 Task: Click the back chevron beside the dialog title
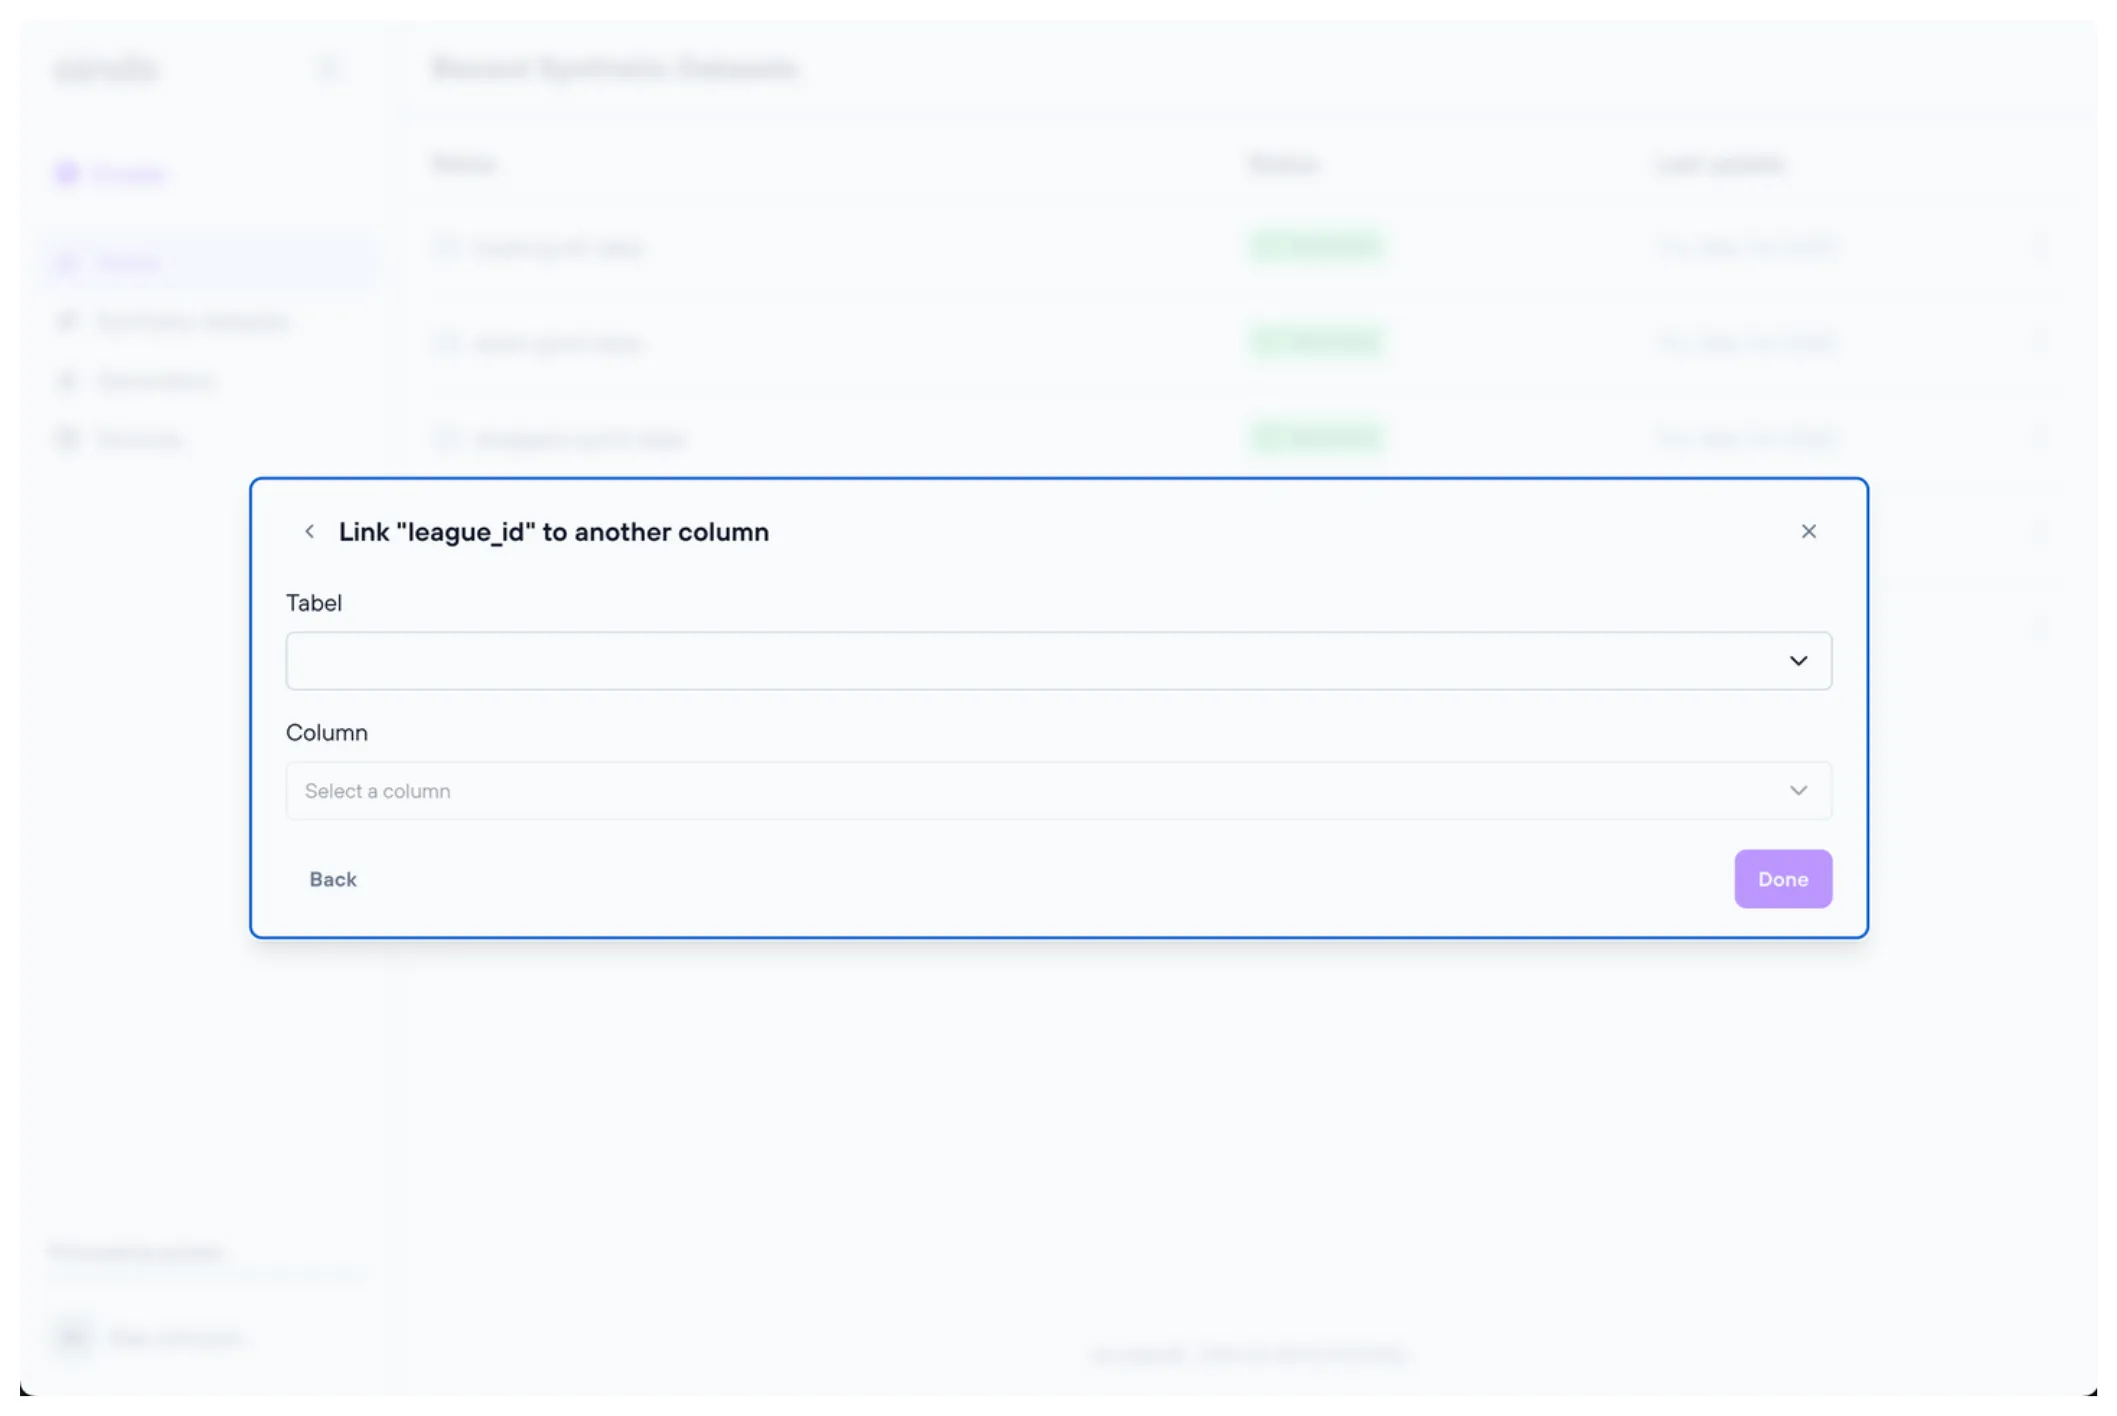coord(309,532)
